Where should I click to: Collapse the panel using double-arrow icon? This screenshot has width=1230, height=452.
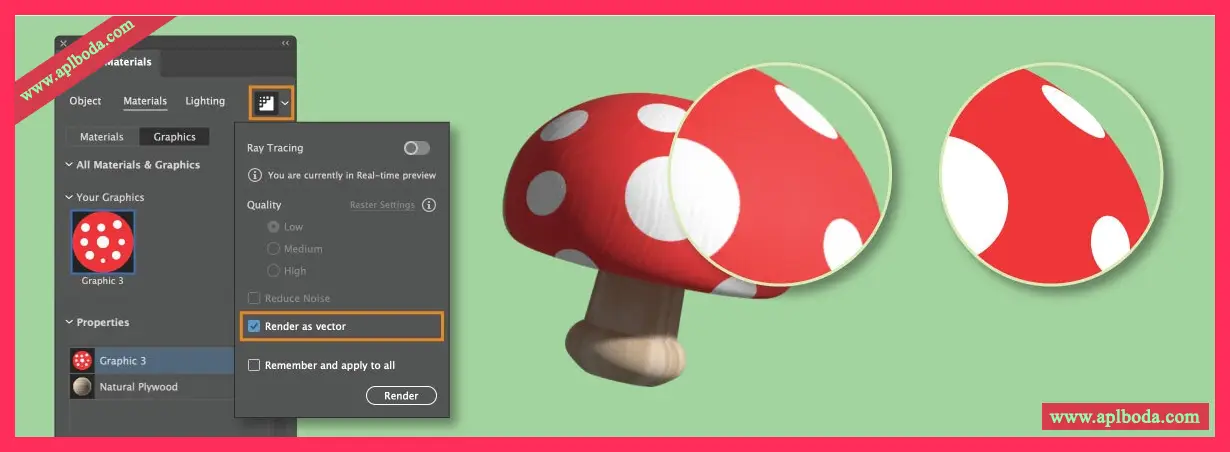tap(285, 43)
